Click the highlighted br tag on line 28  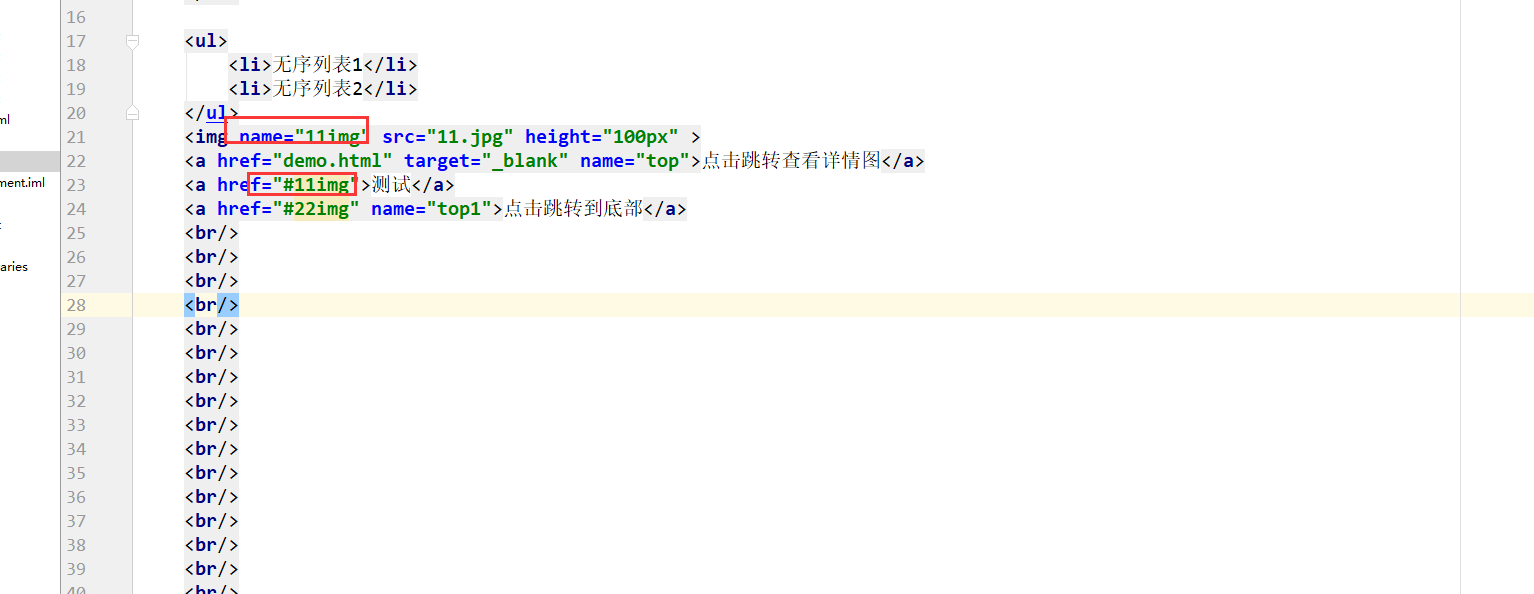coord(211,305)
